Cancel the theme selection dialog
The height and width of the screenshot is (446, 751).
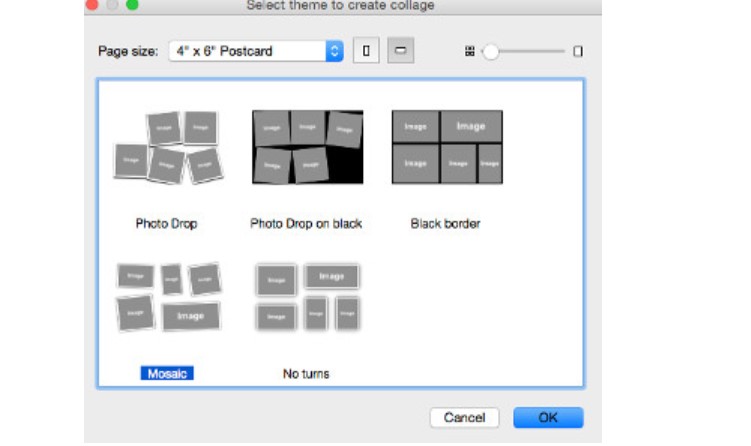pyautogui.click(x=464, y=418)
